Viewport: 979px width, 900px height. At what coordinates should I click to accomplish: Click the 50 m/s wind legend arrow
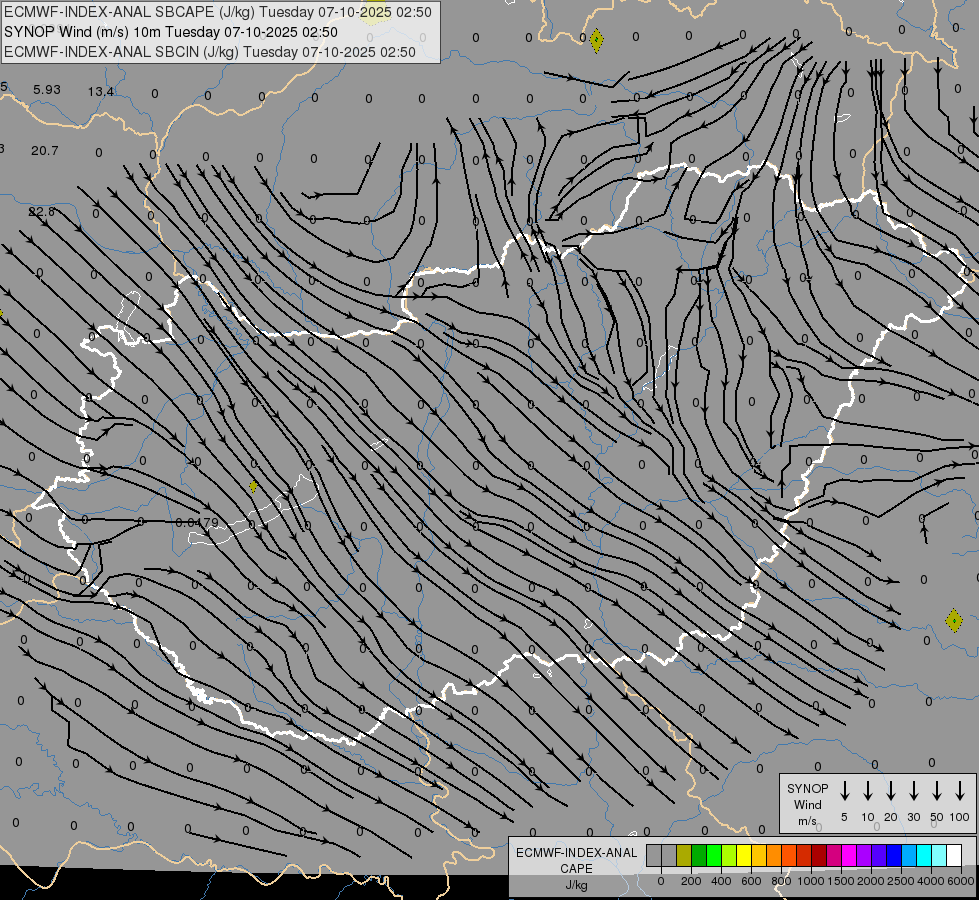936,791
